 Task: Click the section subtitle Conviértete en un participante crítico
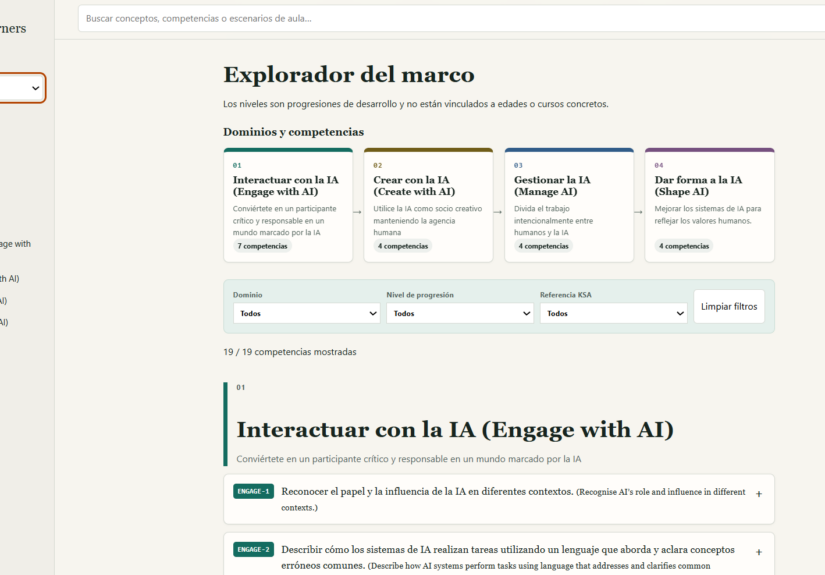[409, 459]
